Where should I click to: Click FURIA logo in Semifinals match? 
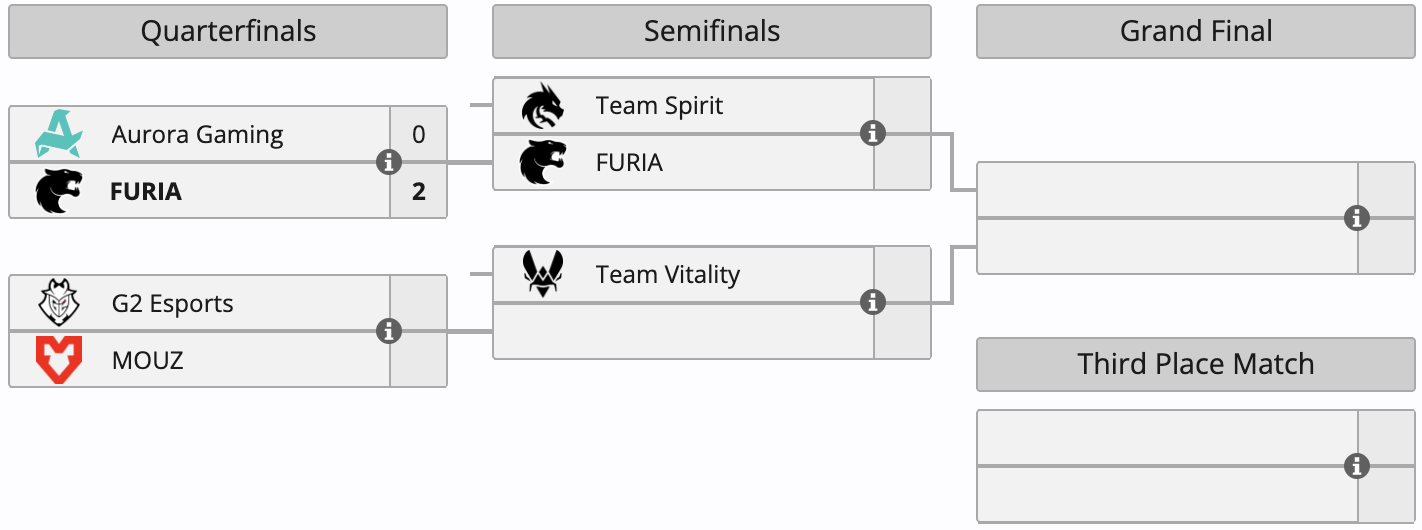pyautogui.click(x=543, y=162)
